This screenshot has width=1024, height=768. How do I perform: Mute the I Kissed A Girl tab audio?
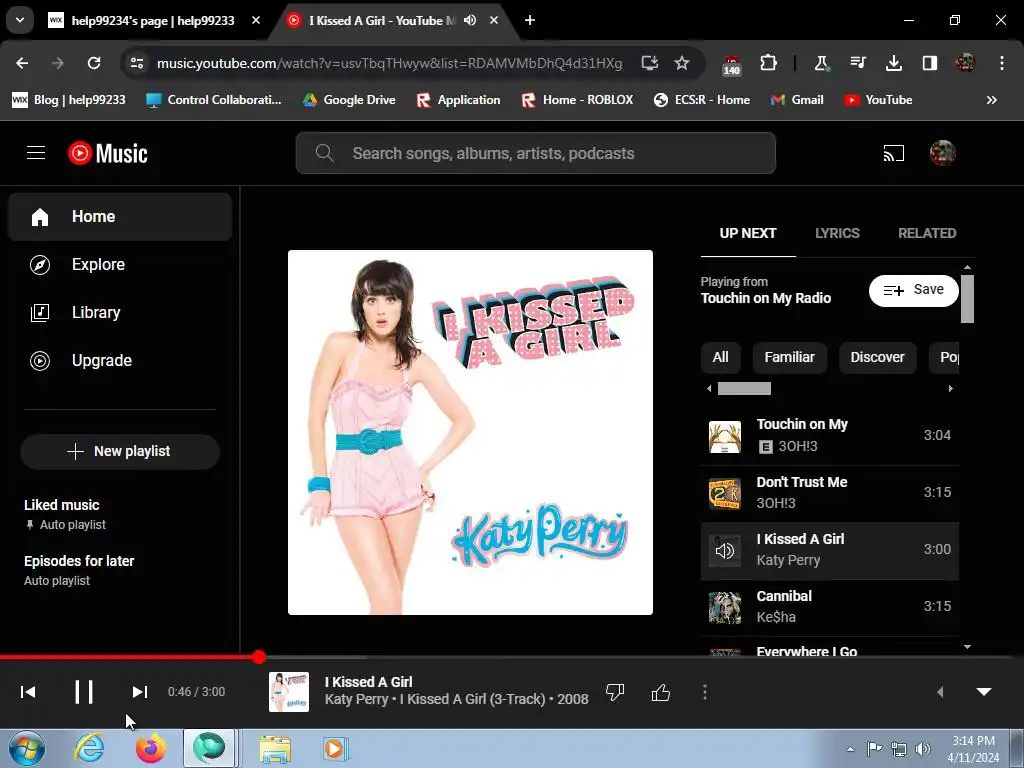[x=470, y=20]
